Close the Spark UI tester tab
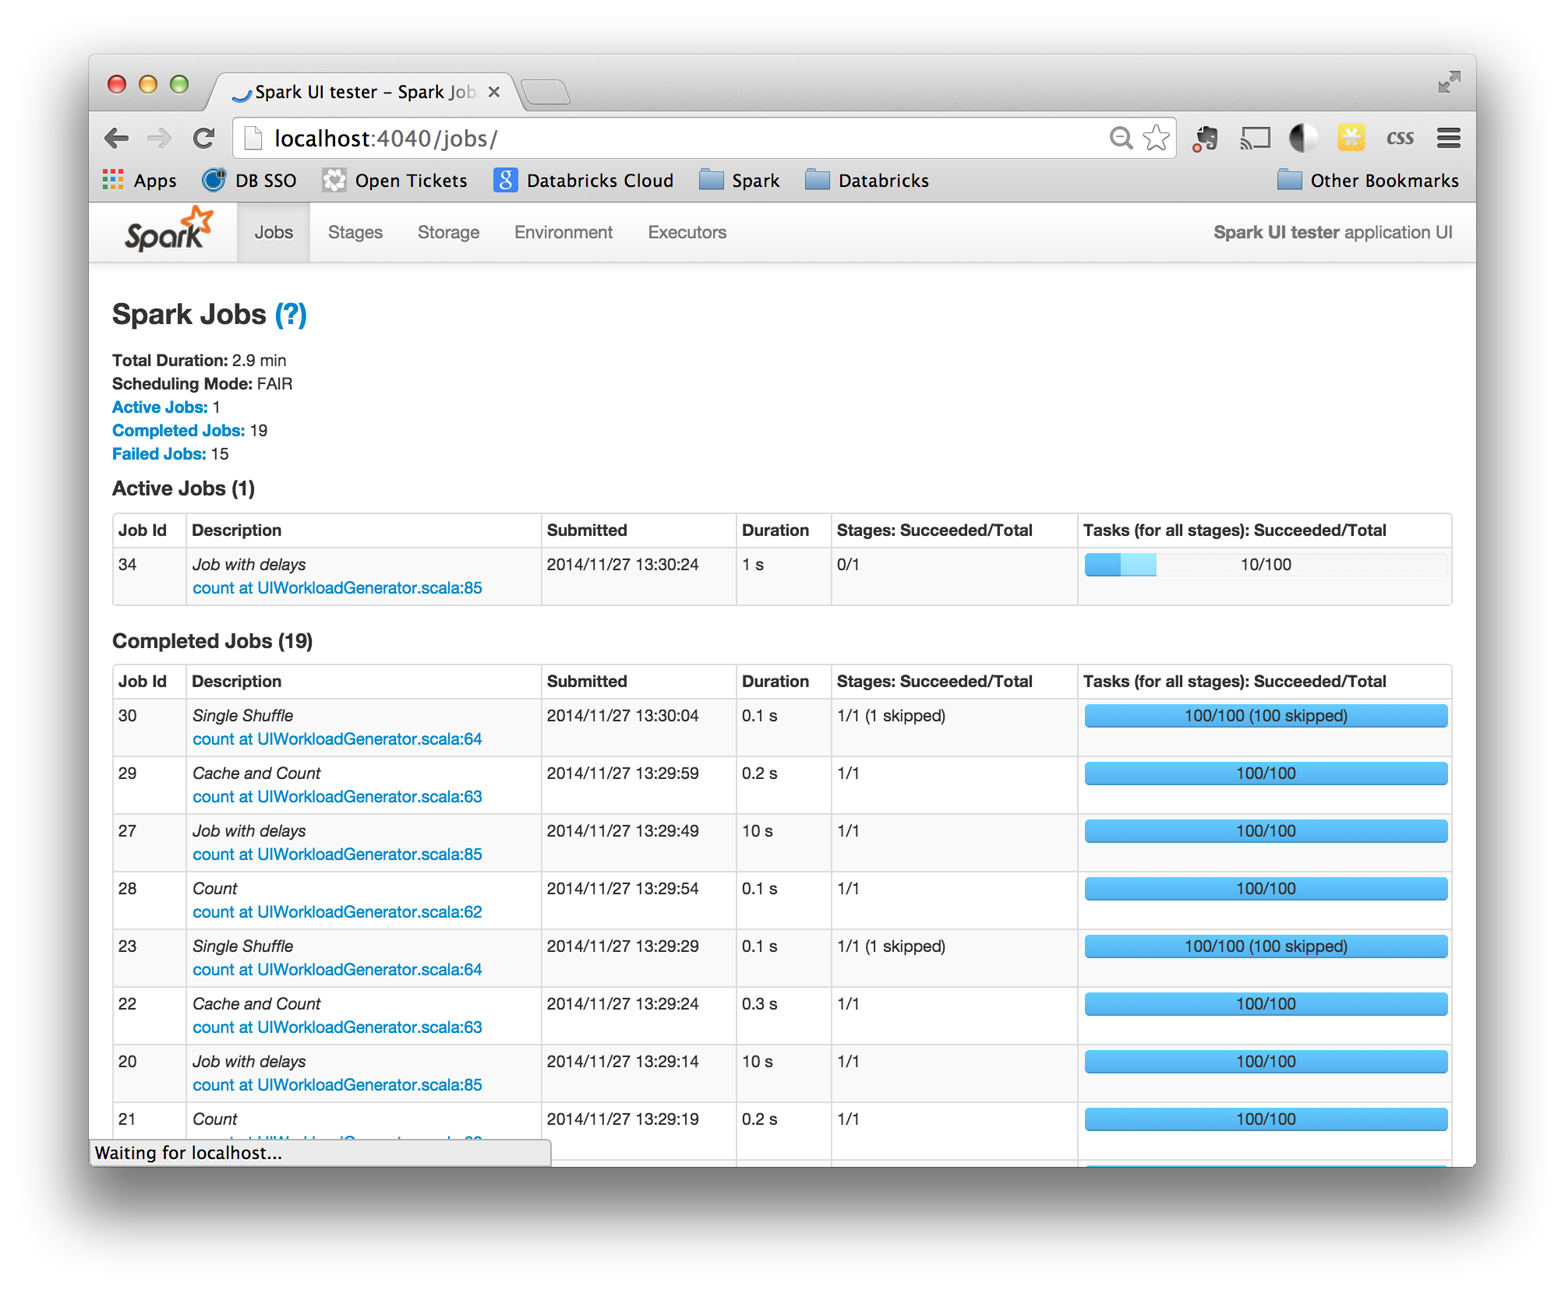 [494, 92]
